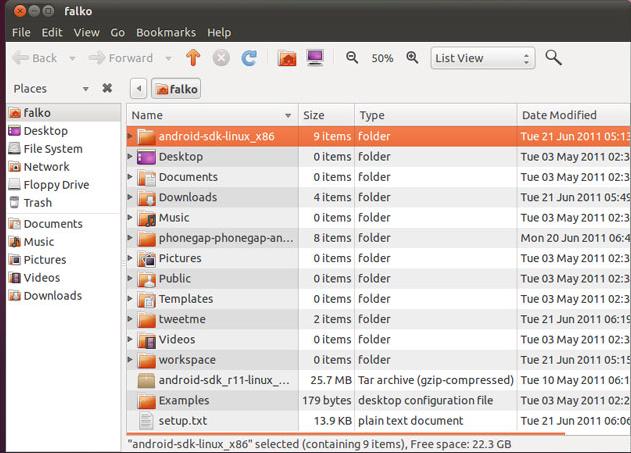
Task: Open search with the magnifying glass icon
Action: click(x=553, y=58)
